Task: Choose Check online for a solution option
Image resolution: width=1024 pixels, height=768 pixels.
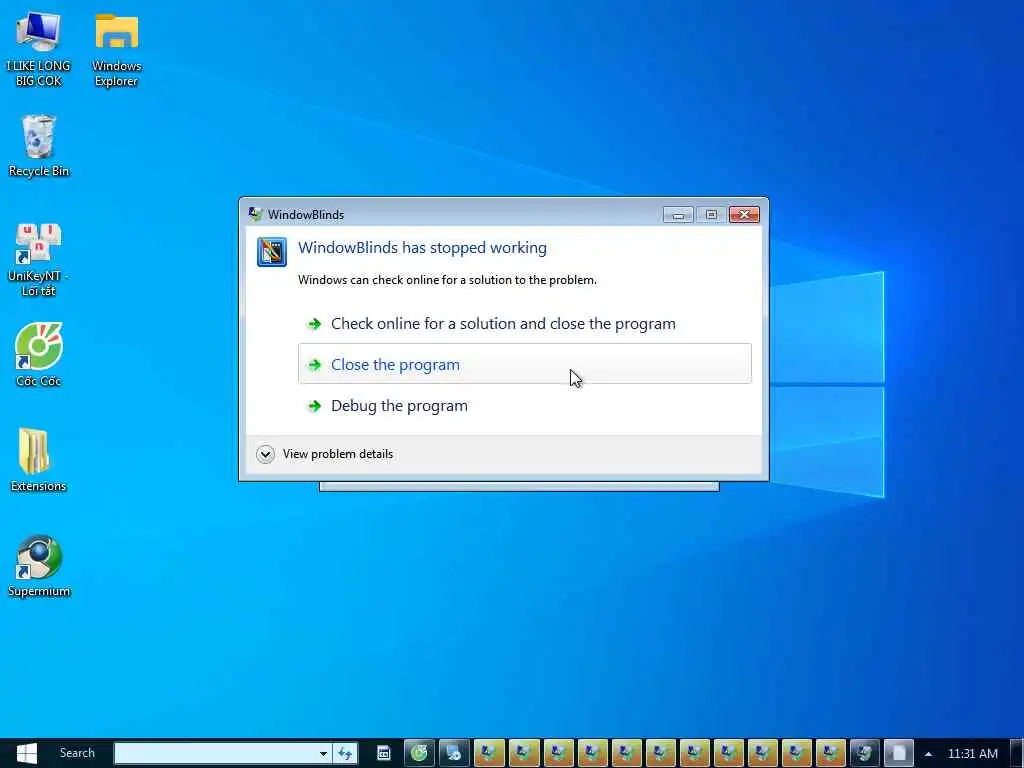Action: (x=524, y=323)
